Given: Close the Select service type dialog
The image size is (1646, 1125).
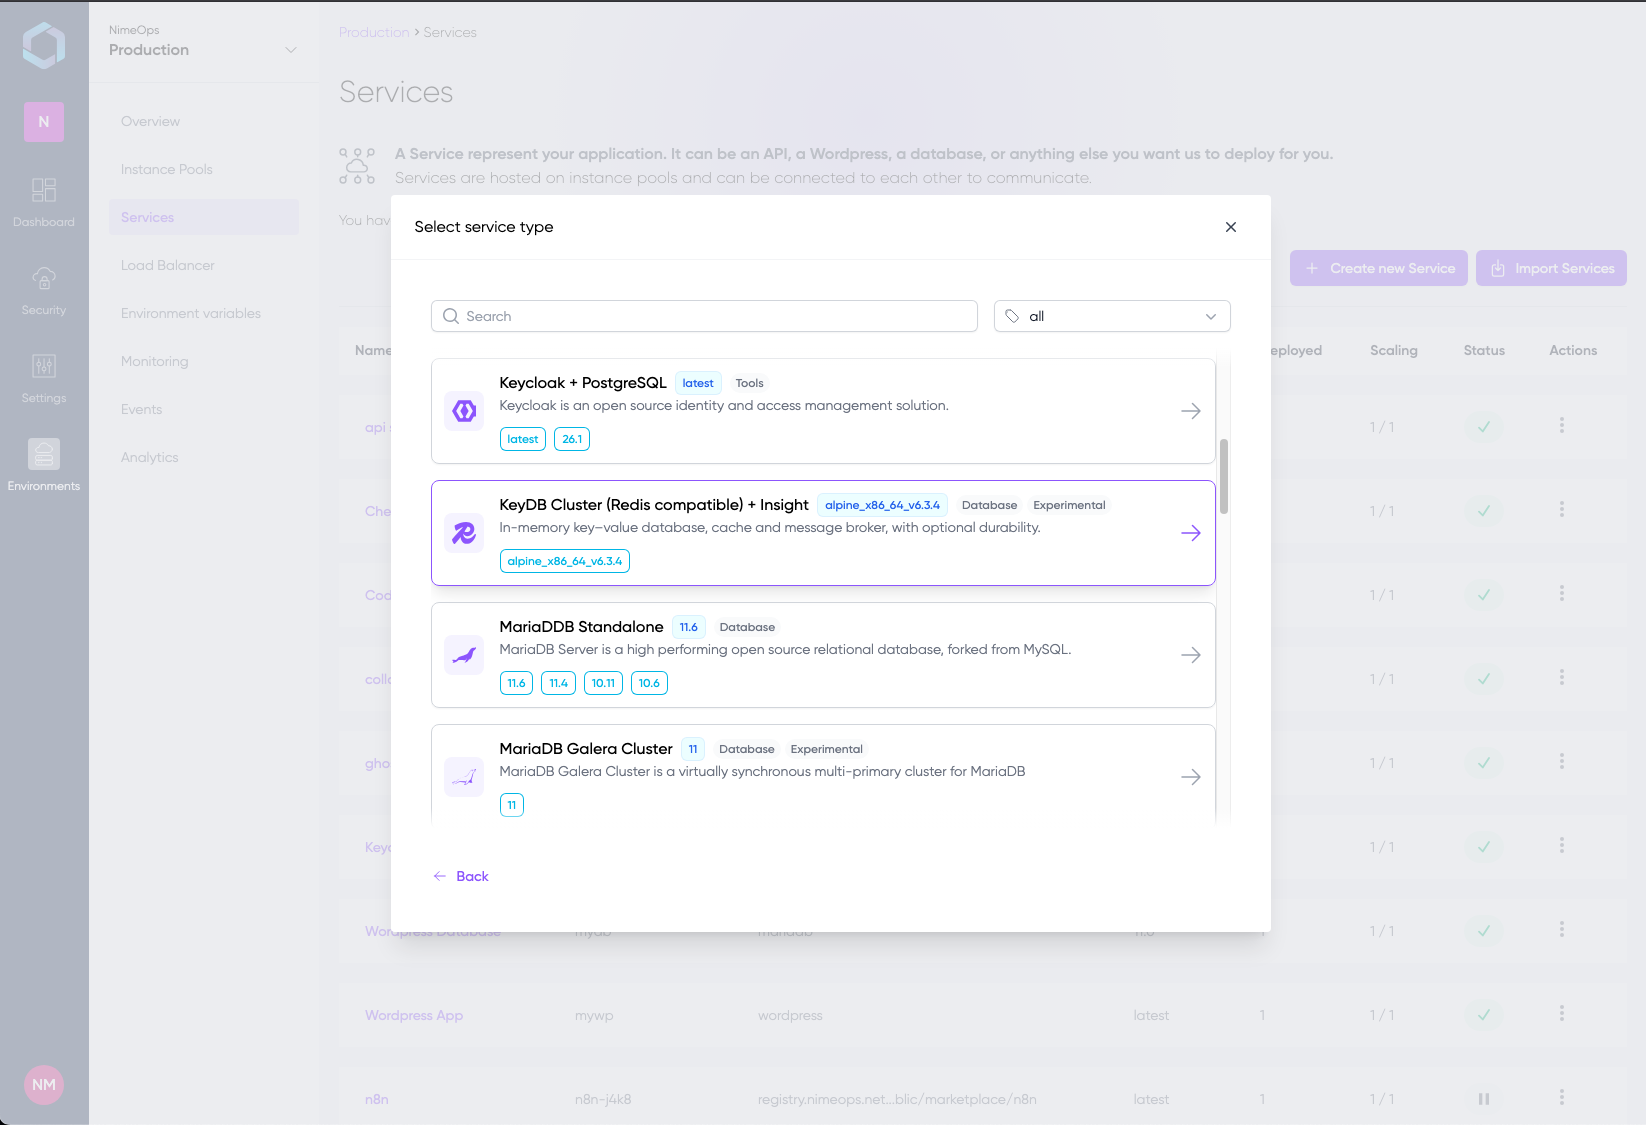Looking at the screenshot, I should click(1231, 227).
